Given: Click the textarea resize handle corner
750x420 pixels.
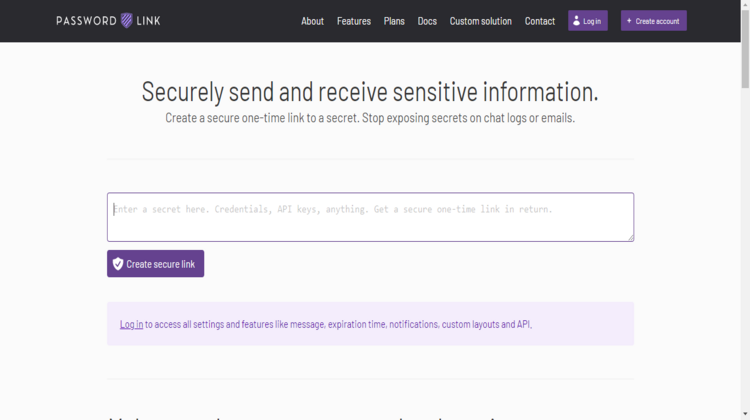Looking at the screenshot, I should click(630, 238).
